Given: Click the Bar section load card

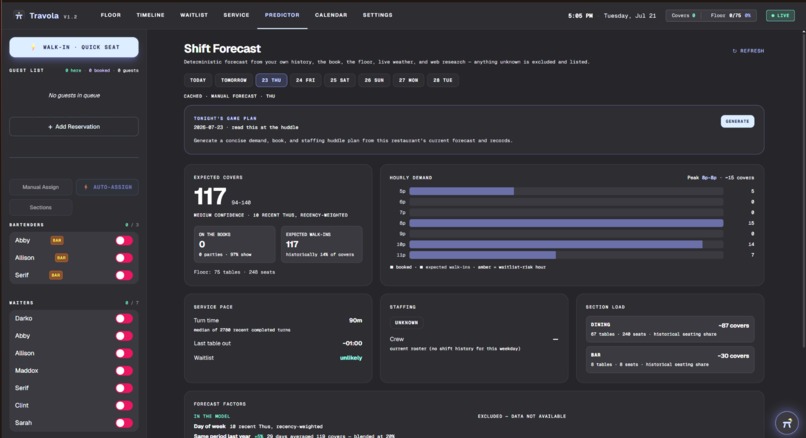Looking at the screenshot, I should point(670,359).
